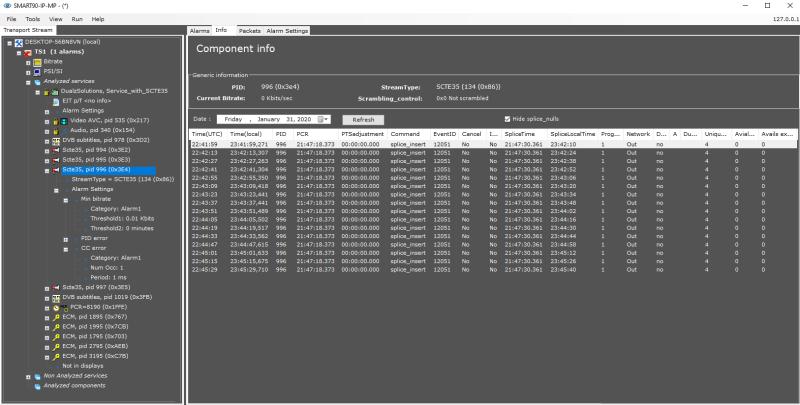The height and width of the screenshot is (405, 800).
Task: Uncheck the Hide splice_nulls checkbox
Action: (x=507, y=119)
